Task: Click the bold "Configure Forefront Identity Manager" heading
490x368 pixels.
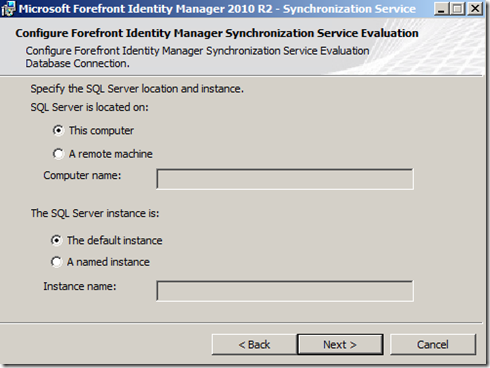Action: [217, 33]
